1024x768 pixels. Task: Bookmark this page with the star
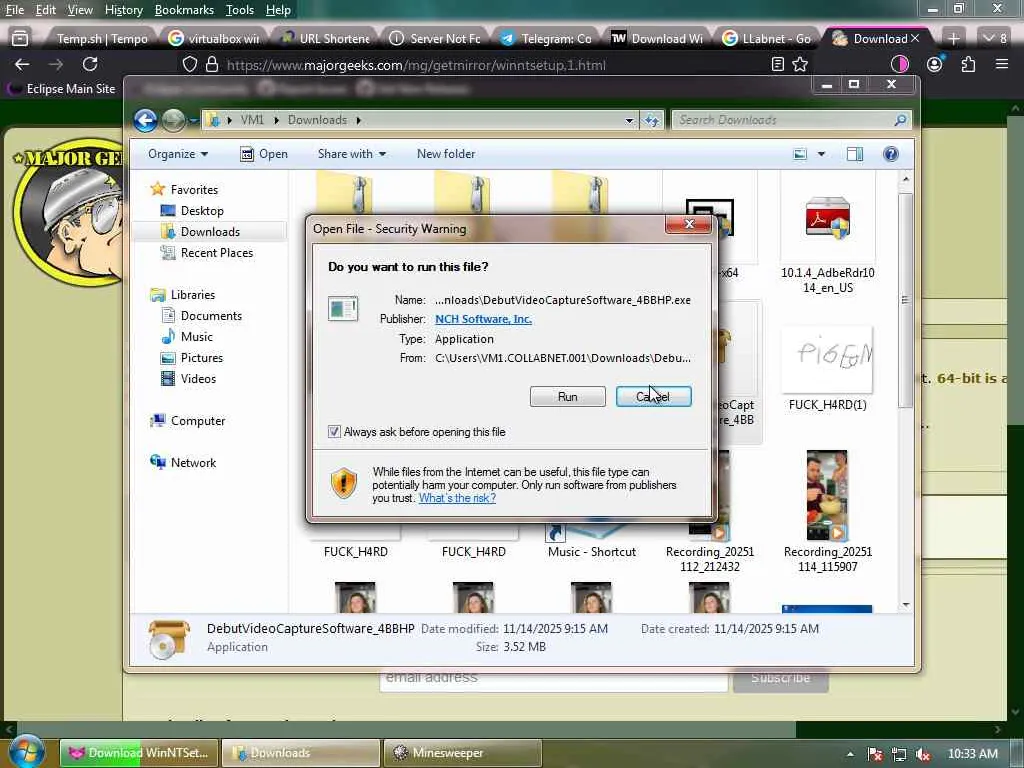801,64
